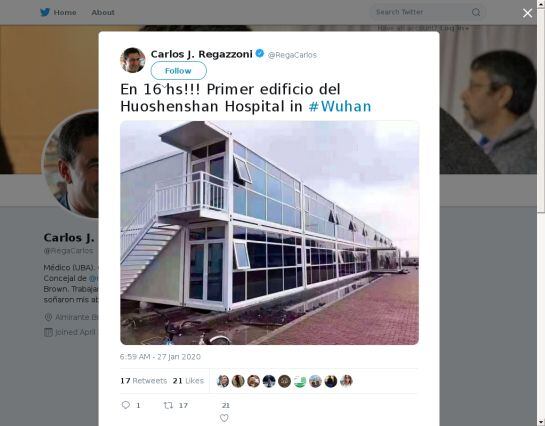Open the @RegaCarlos handle link
This screenshot has height=426, width=545.
pos(292,55)
